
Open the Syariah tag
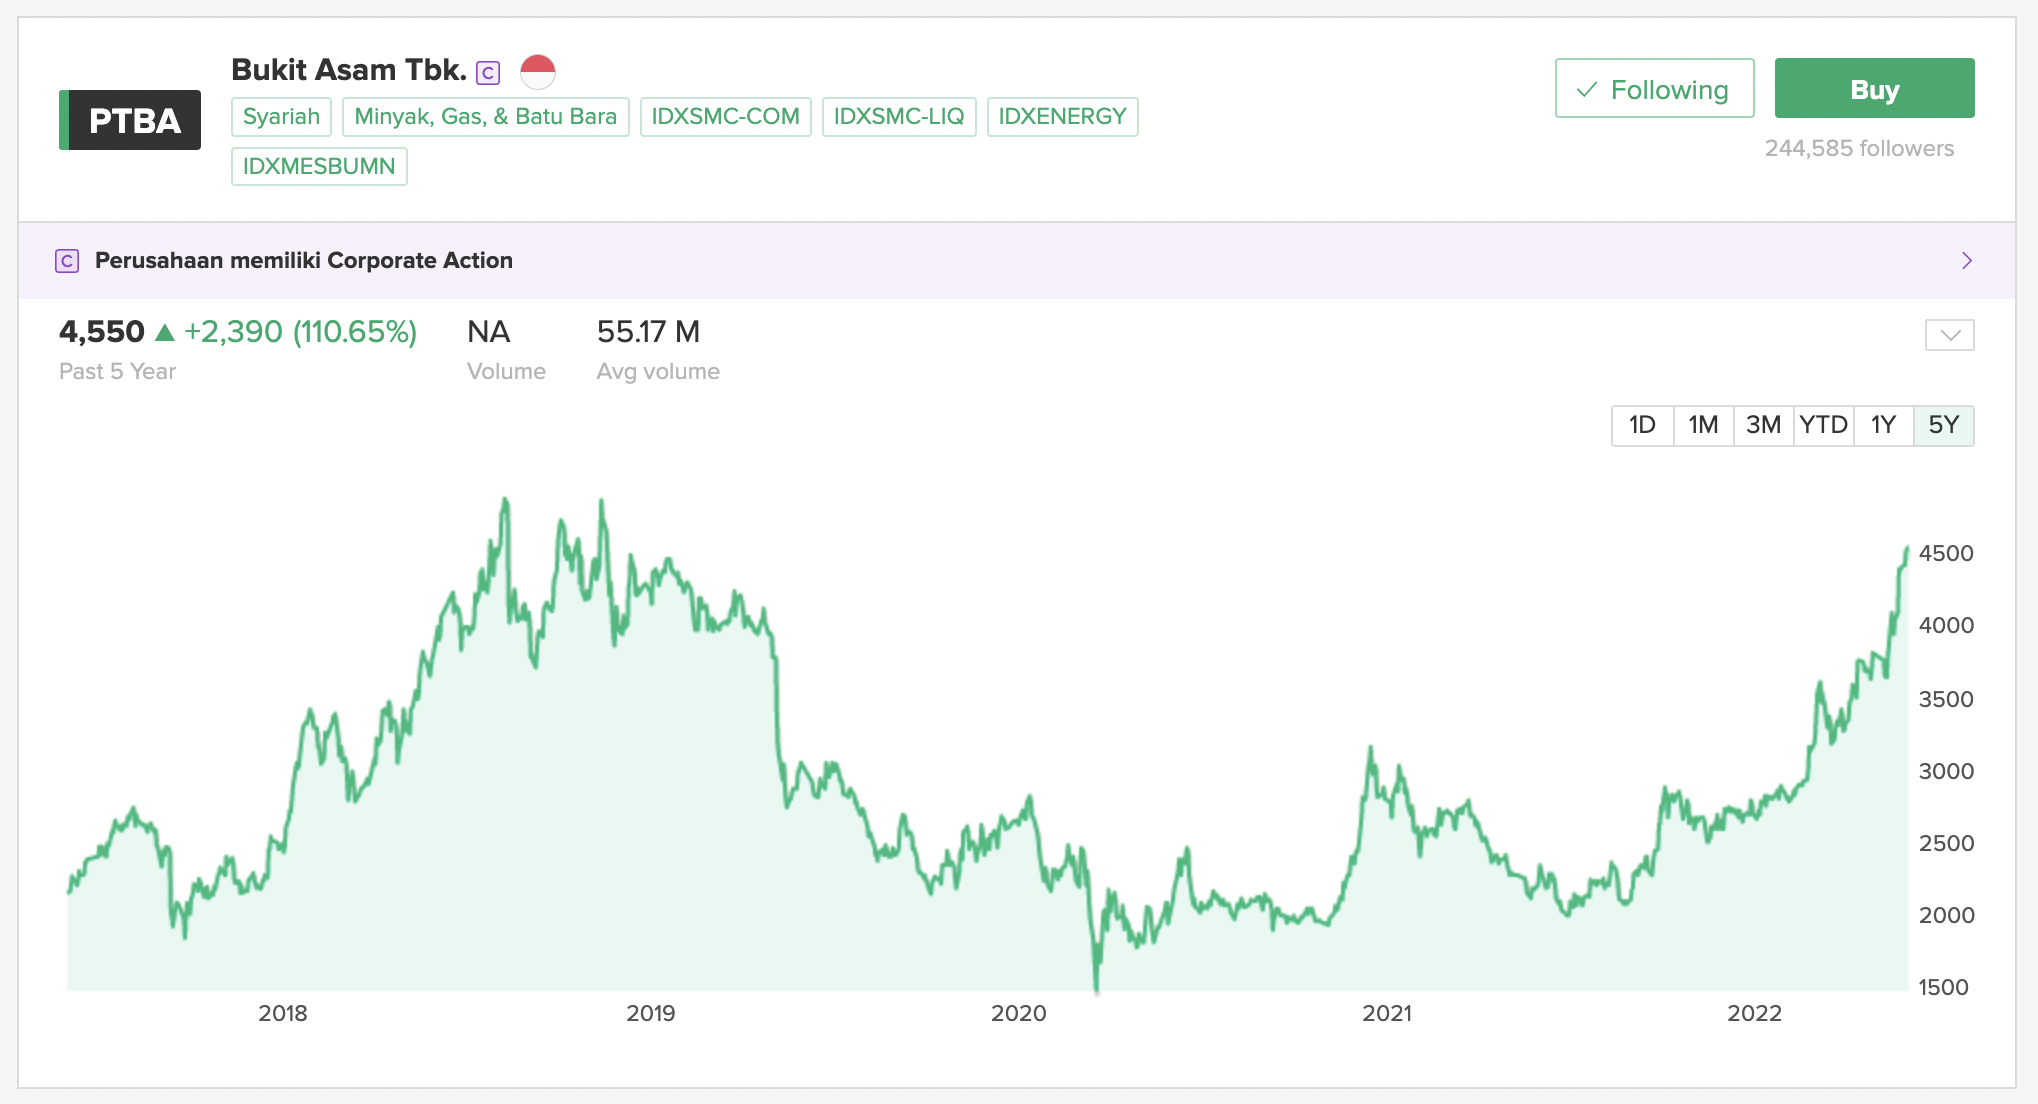click(x=281, y=117)
